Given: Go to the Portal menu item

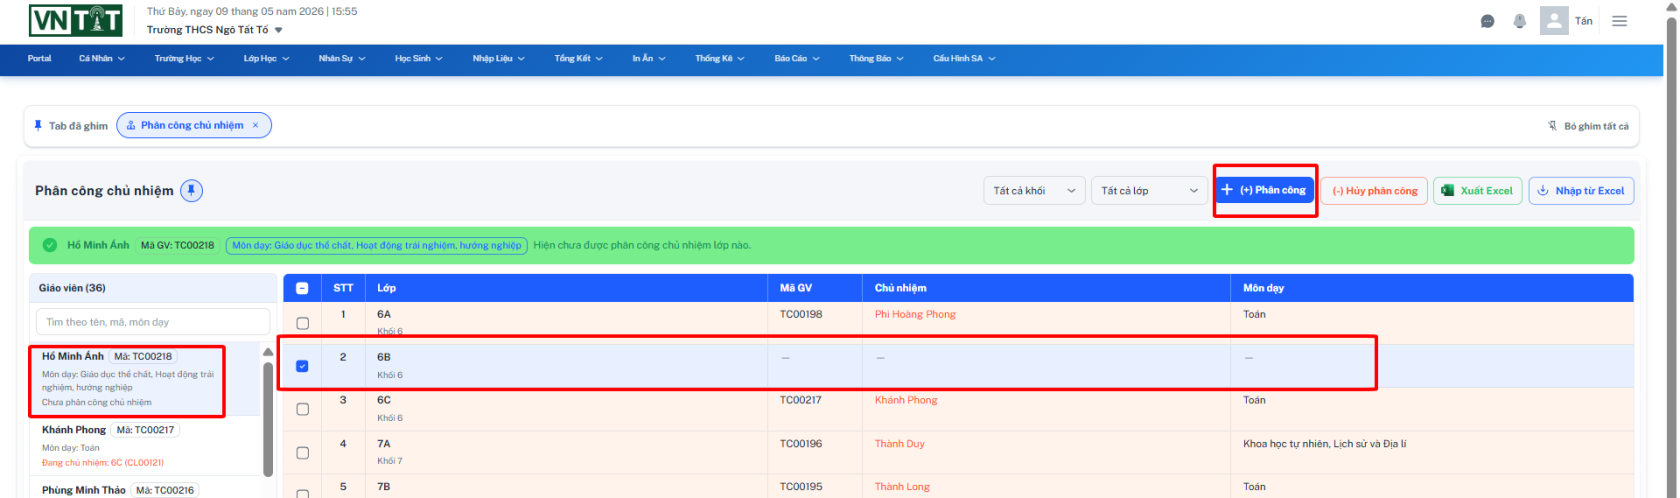Looking at the screenshot, I should click(40, 58).
